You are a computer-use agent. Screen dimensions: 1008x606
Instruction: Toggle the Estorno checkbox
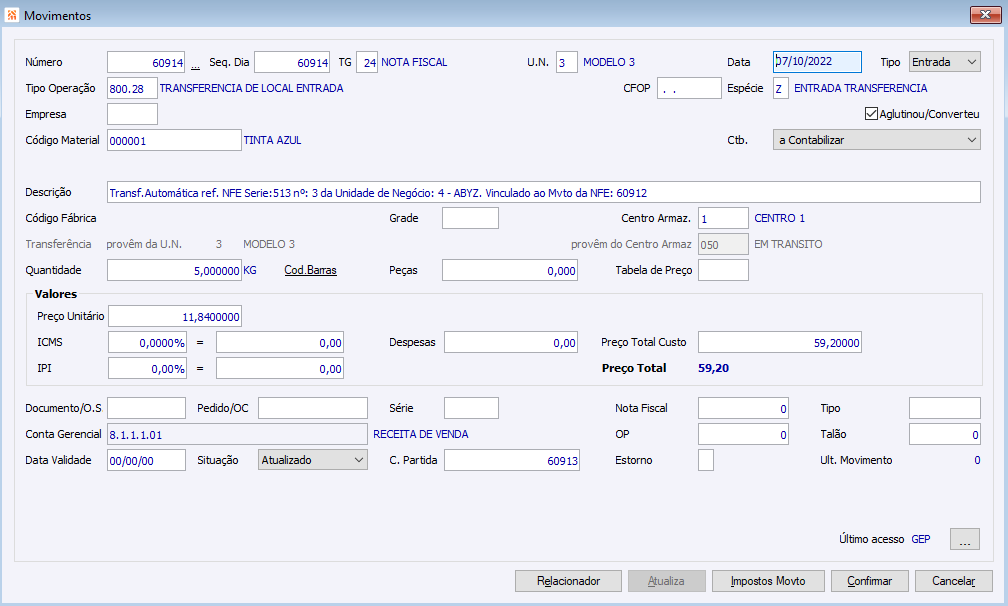(705, 460)
